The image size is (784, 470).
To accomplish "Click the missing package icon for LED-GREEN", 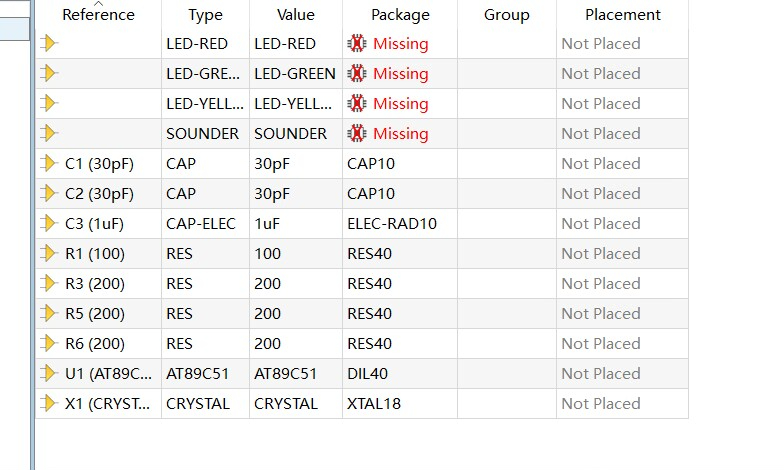I will pyautogui.click(x=356, y=74).
